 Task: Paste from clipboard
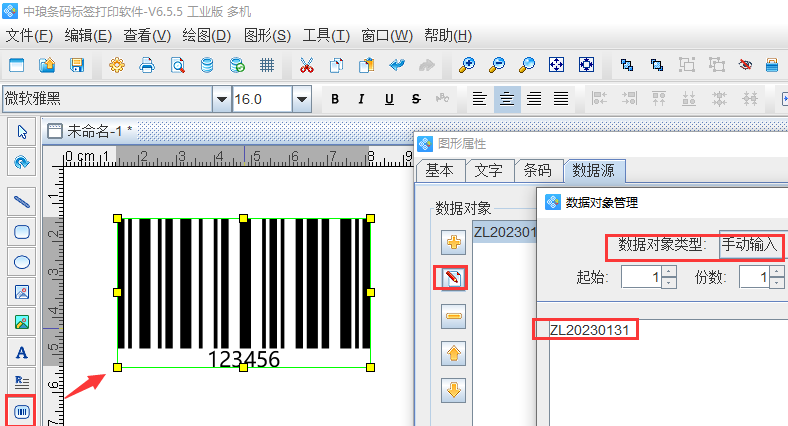click(x=366, y=65)
